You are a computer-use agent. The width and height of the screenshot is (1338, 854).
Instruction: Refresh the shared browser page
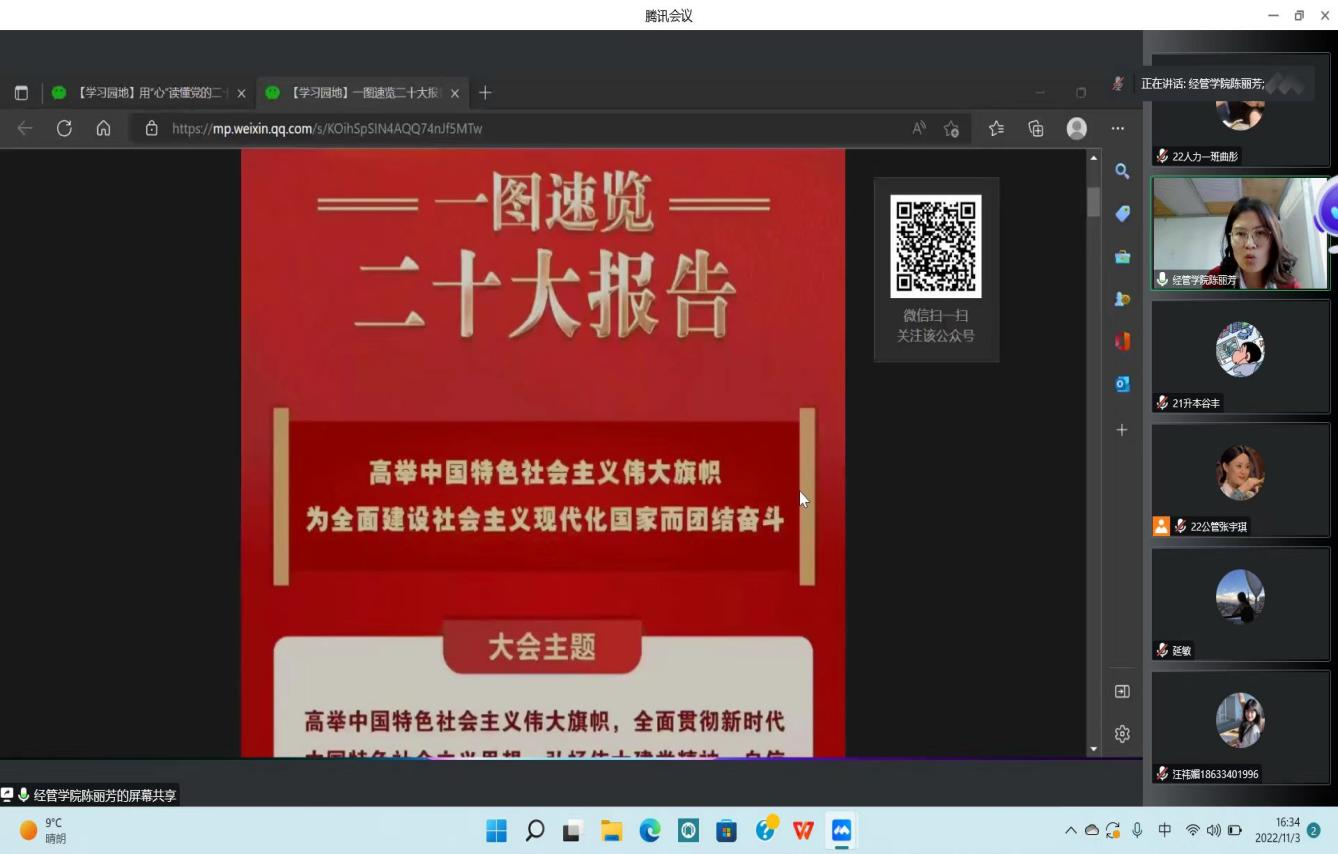(64, 128)
